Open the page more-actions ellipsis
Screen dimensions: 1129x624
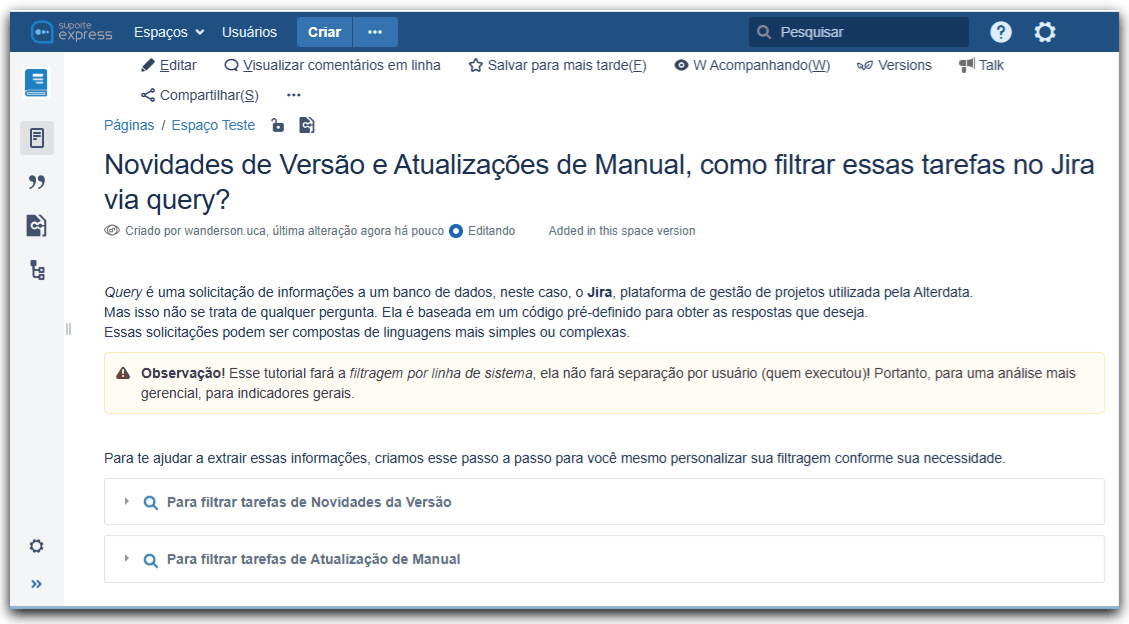pos(294,95)
